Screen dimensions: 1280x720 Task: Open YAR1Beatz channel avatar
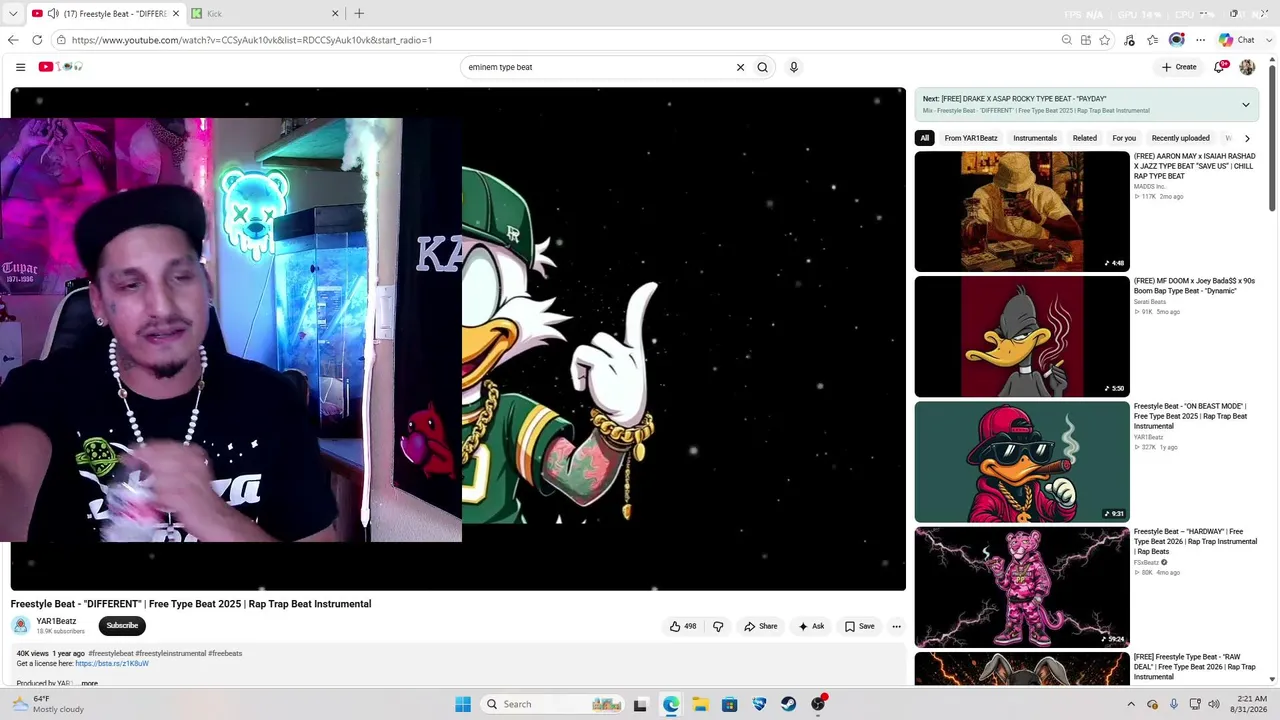(x=21, y=626)
